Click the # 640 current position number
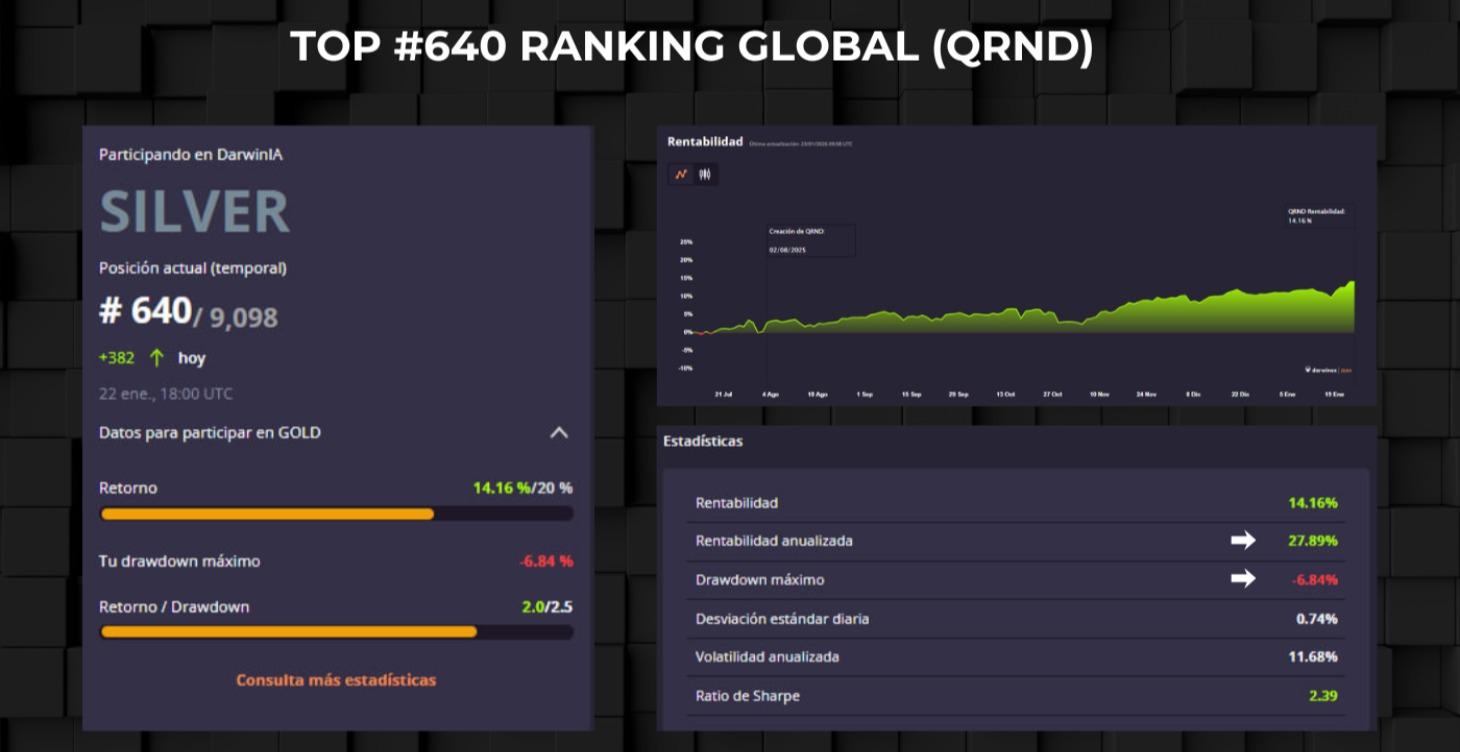The height and width of the screenshot is (752, 1460). tap(146, 312)
